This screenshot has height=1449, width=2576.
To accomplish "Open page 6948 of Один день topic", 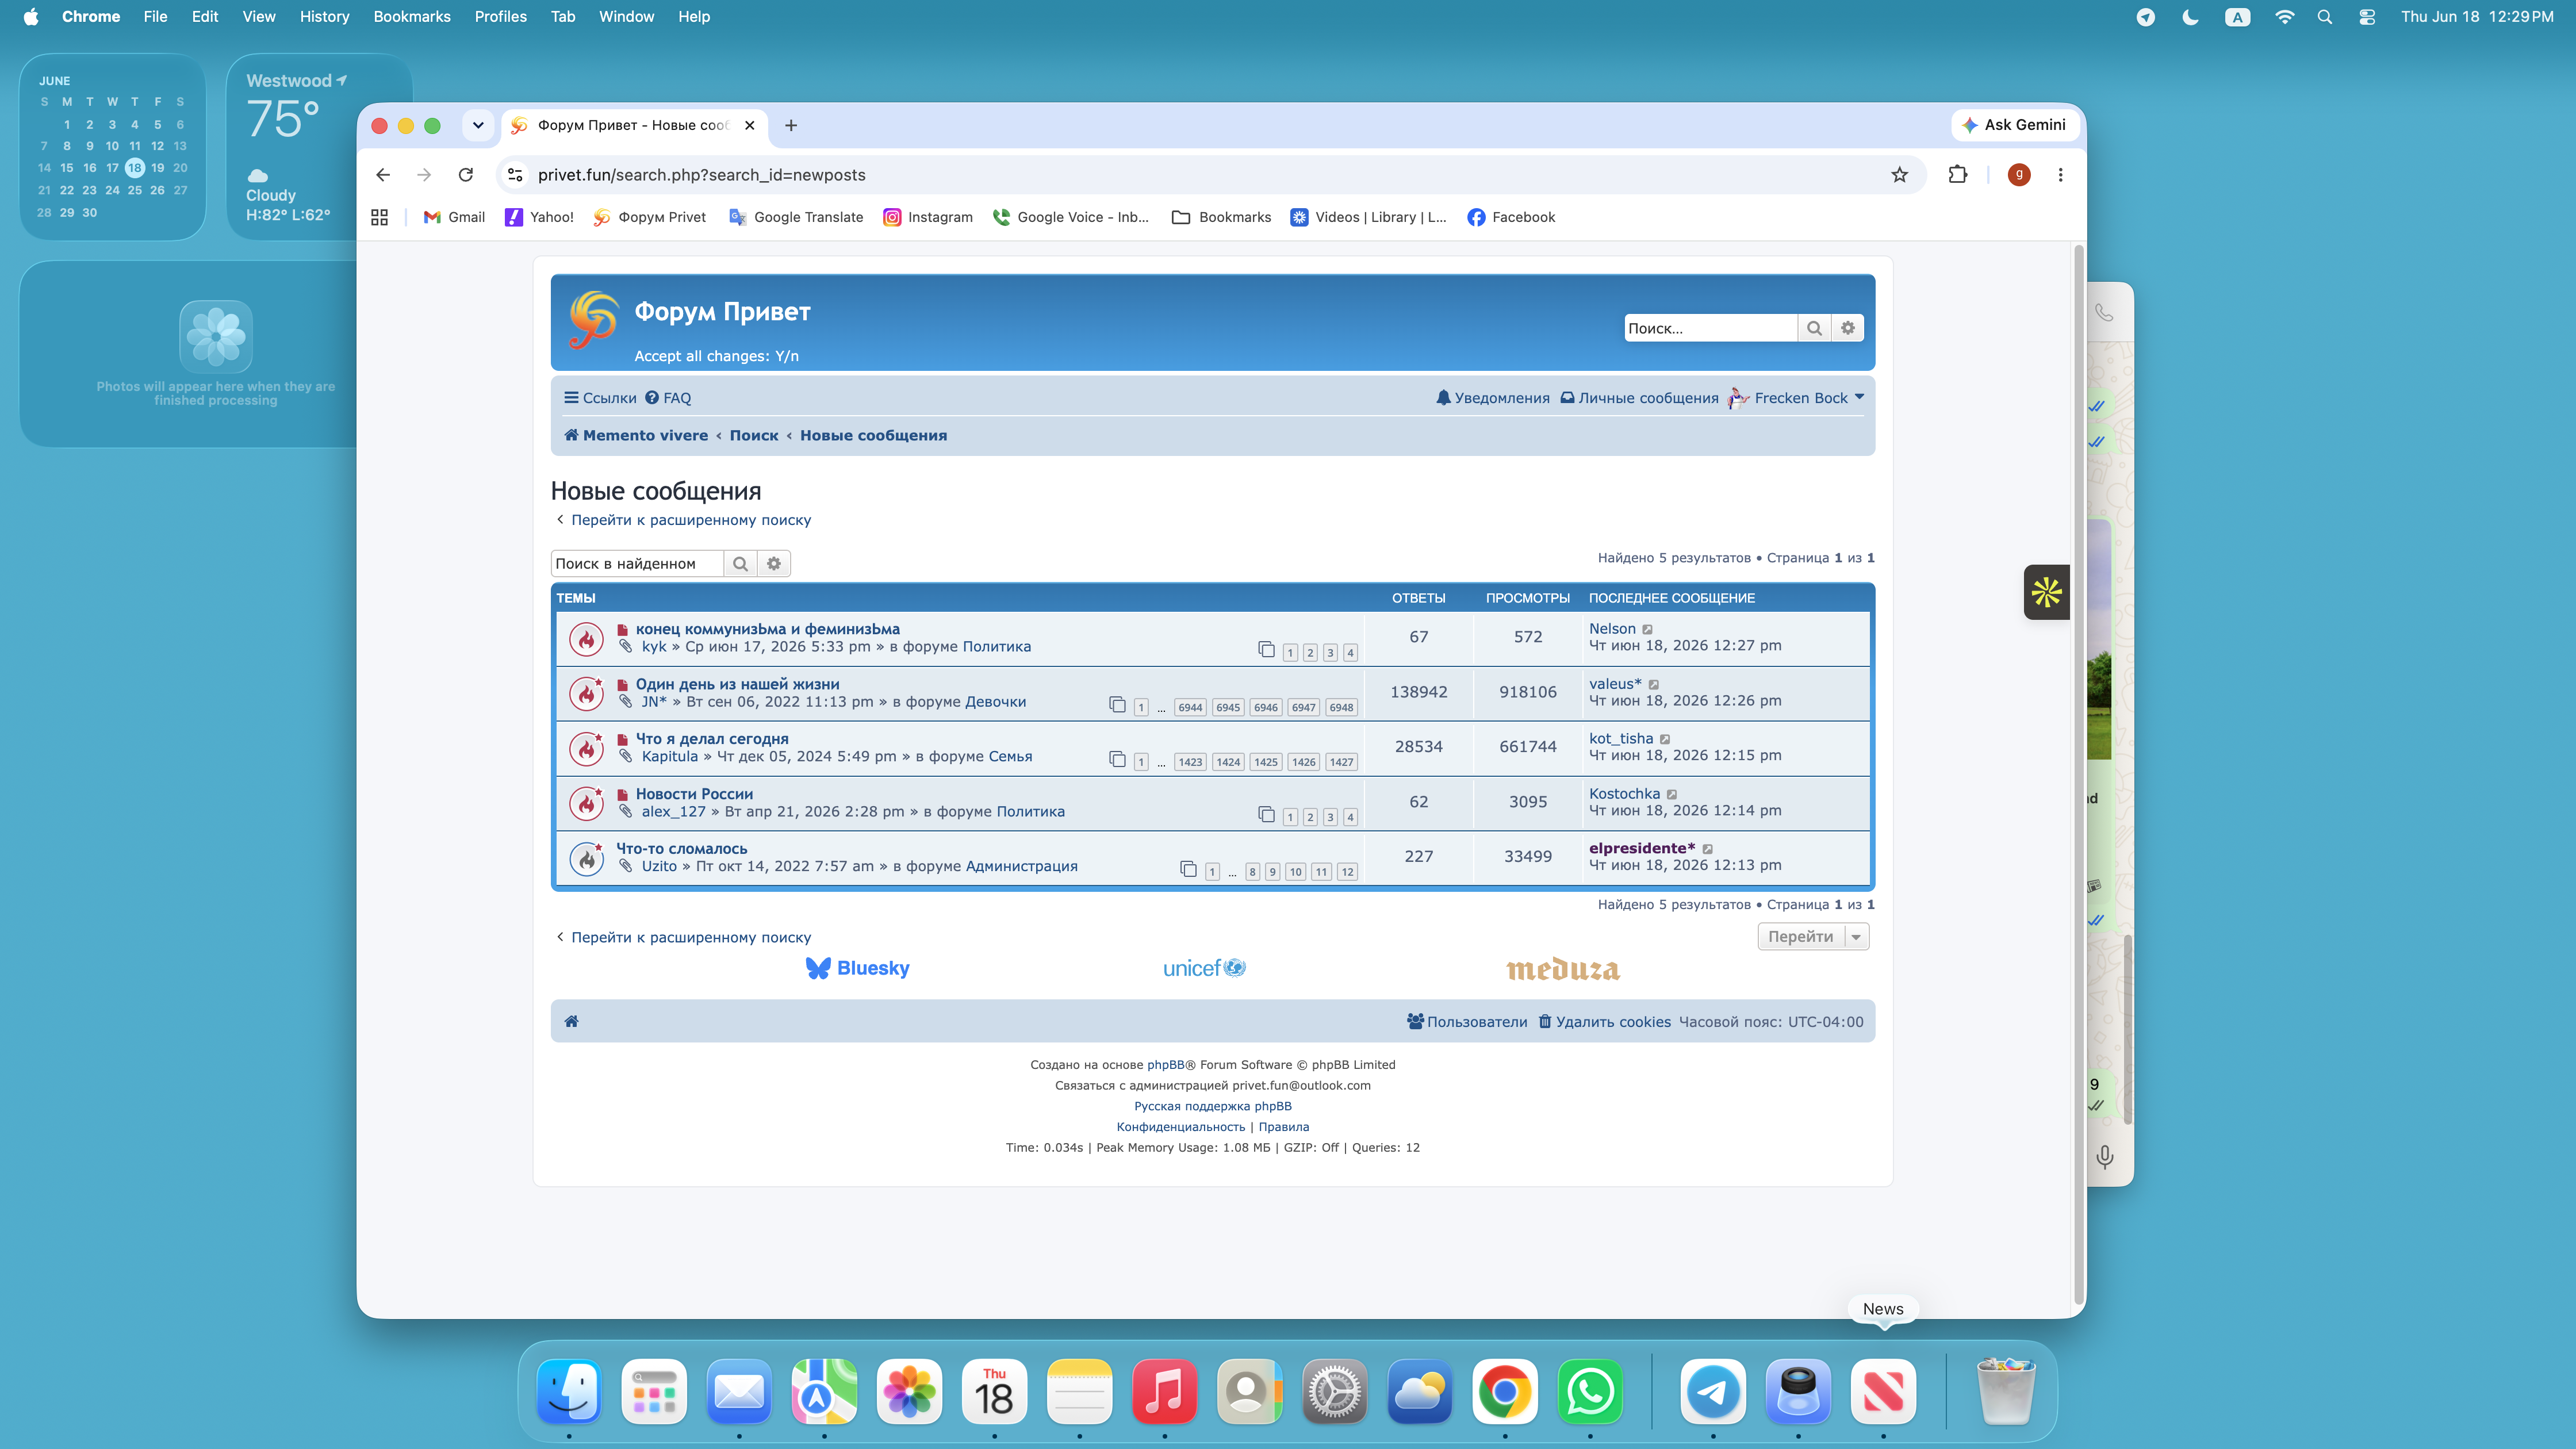I will pyautogui.click(x=1341, y=707).
